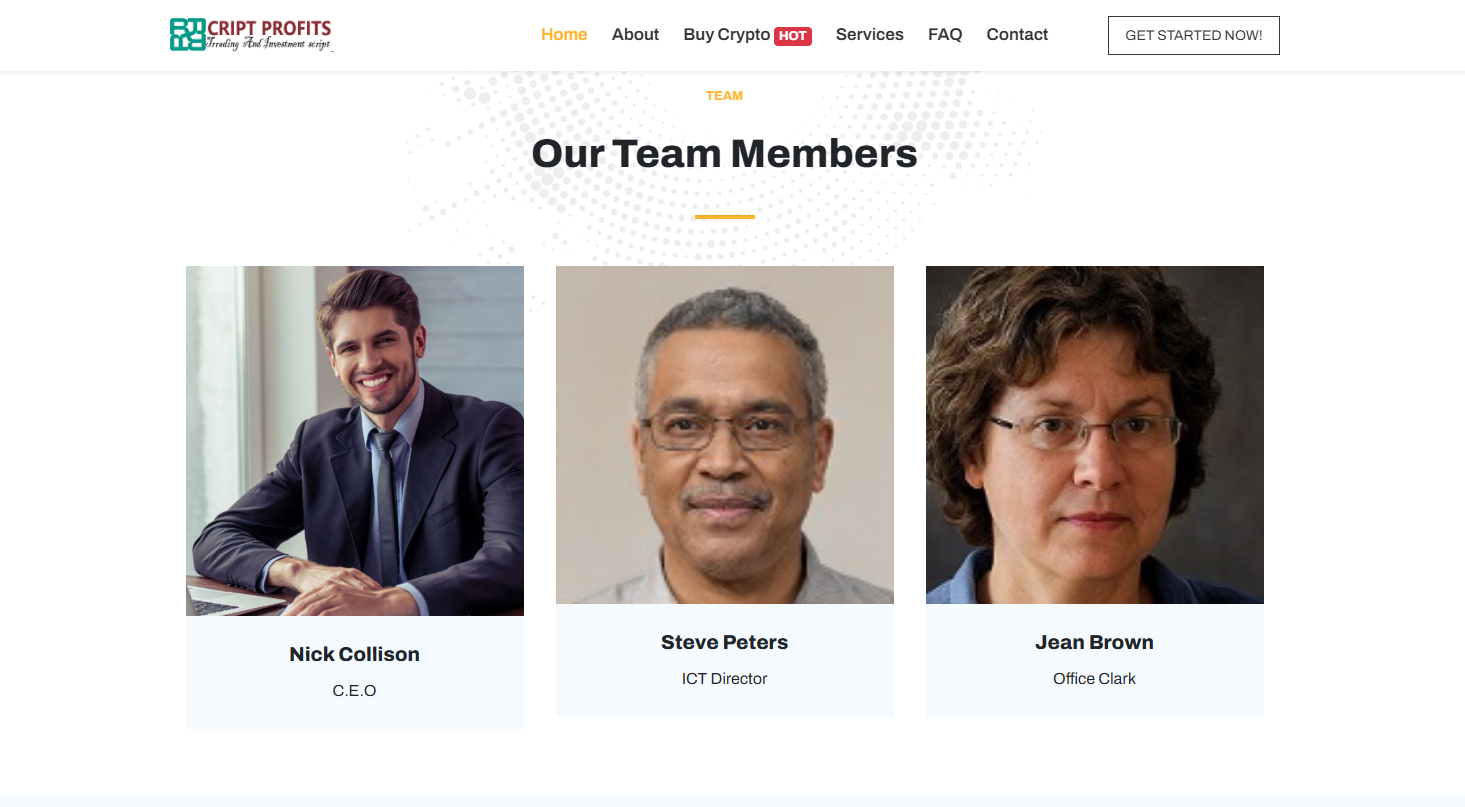Viewport: 1465px width, 807px height.
Task: Open the Buy Crypto nav link
Action: tap(726, 35)
